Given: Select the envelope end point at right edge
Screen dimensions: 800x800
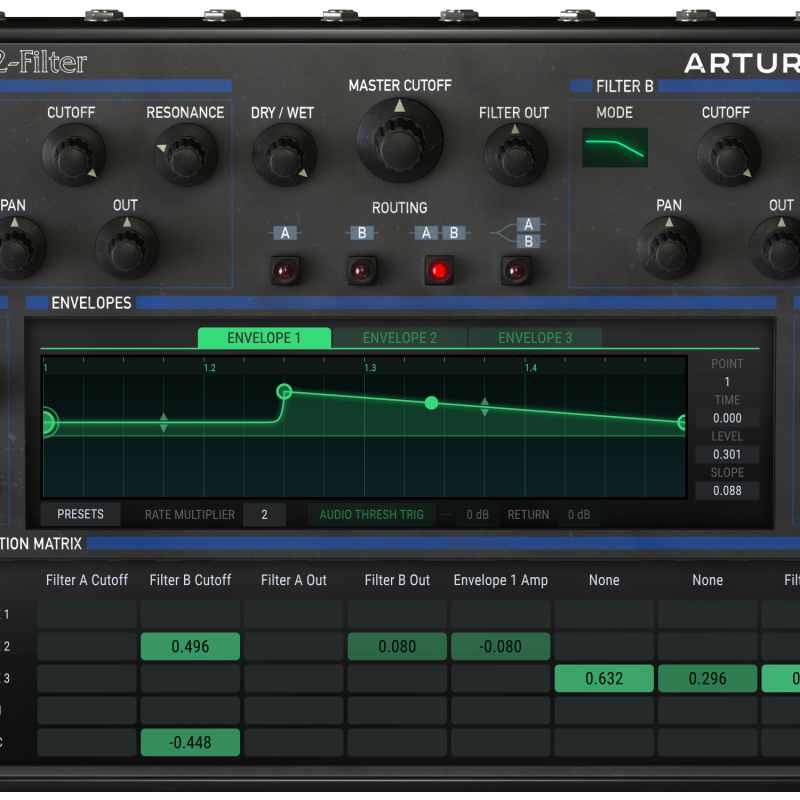Looking at the screenshot, I should click(x=682, y=422).
